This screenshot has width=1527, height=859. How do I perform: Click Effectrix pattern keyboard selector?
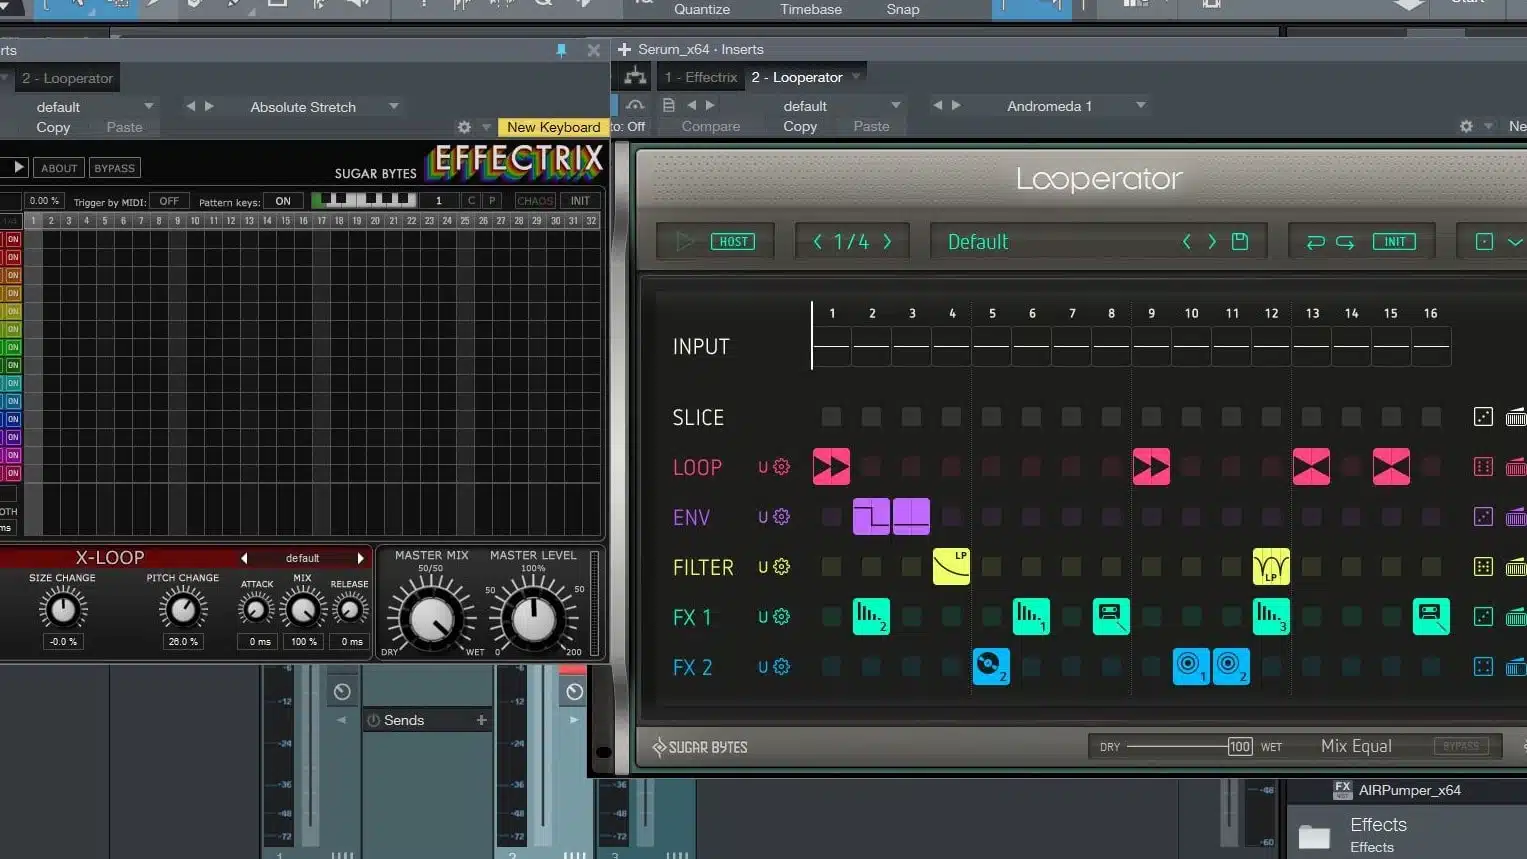click(x=364, y=200)
